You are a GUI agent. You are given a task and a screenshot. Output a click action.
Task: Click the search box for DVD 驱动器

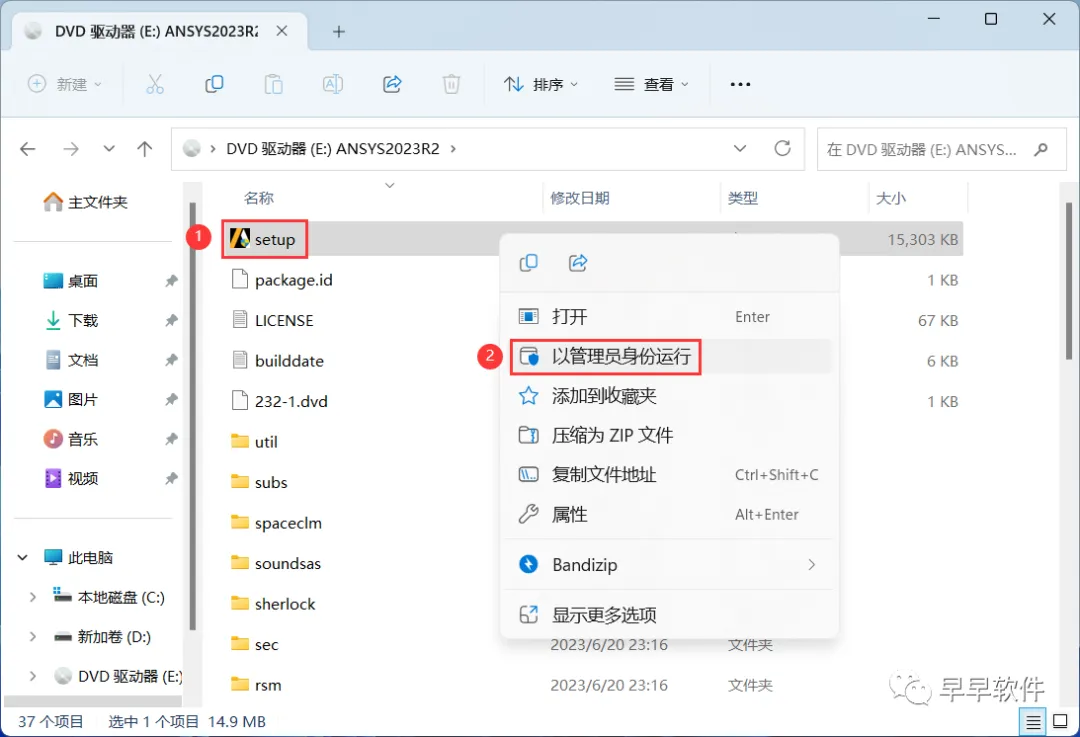[x=942, y=149]
